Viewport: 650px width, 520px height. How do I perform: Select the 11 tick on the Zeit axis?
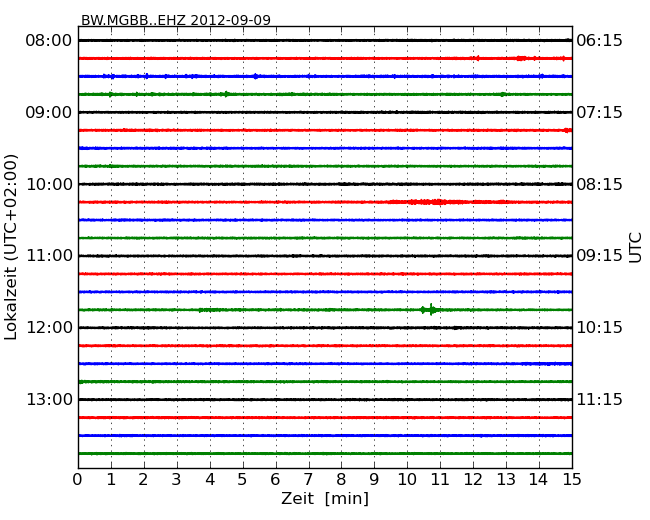pos(440,479)
